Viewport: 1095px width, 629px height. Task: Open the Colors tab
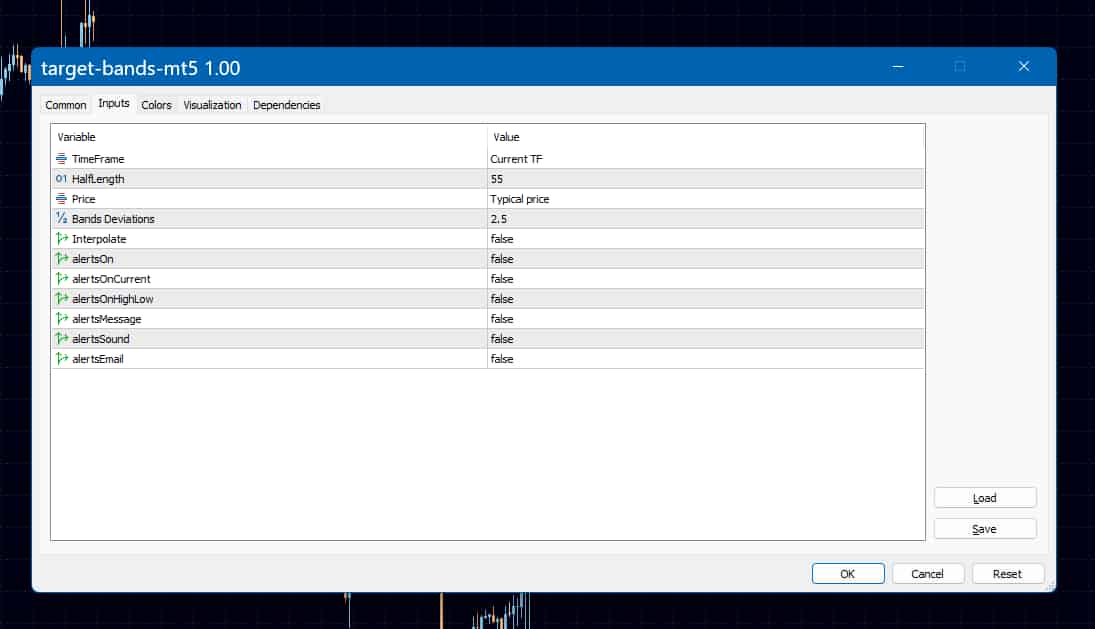pyautogui.click(x=156, y=105)
